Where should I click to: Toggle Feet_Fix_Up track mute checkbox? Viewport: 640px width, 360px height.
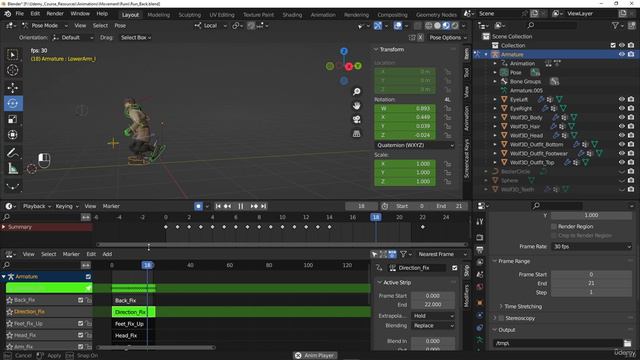point(80,324)
